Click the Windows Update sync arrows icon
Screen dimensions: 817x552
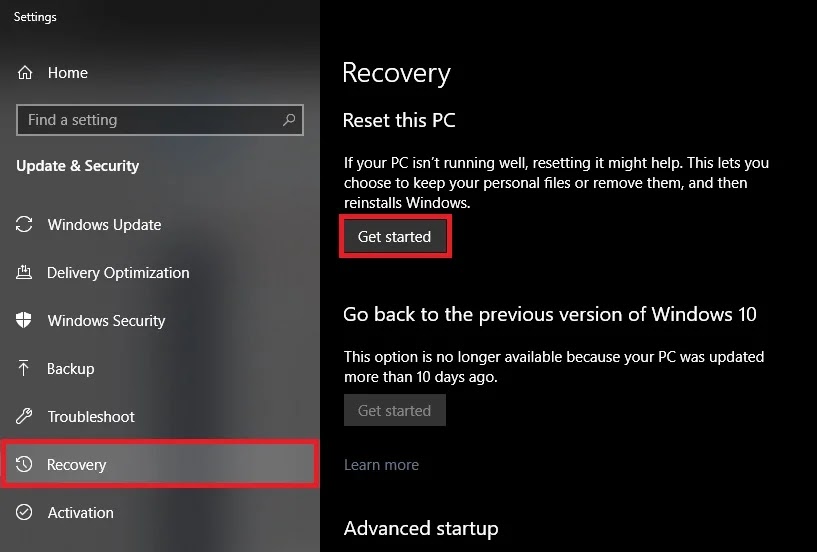(x=24, y=224)
